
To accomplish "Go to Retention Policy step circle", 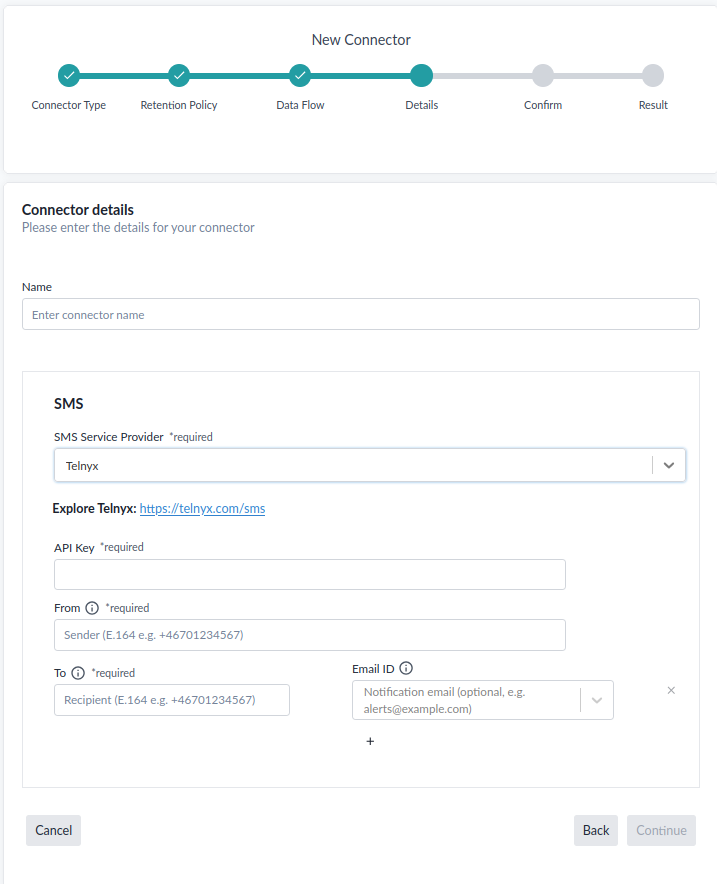I will (179, 75).
